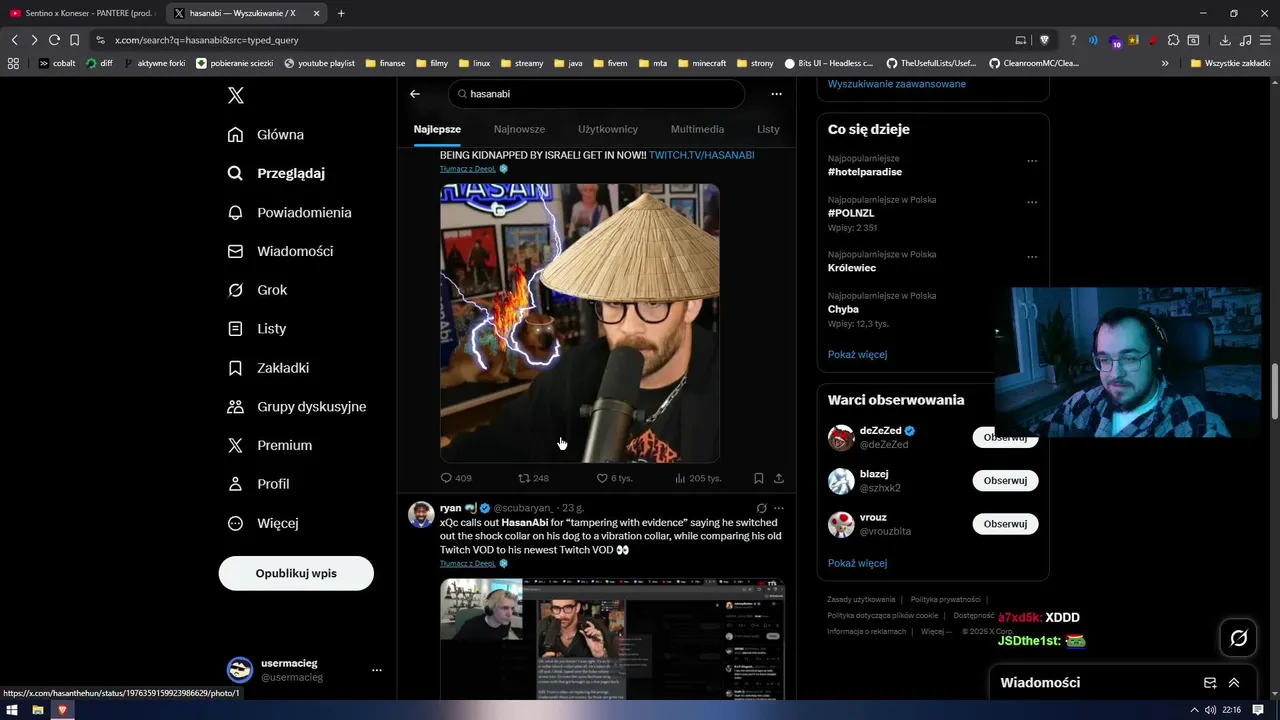Switch to Najnowsze tab
This screenshot has width=1280, height=720.
[519, 129]
